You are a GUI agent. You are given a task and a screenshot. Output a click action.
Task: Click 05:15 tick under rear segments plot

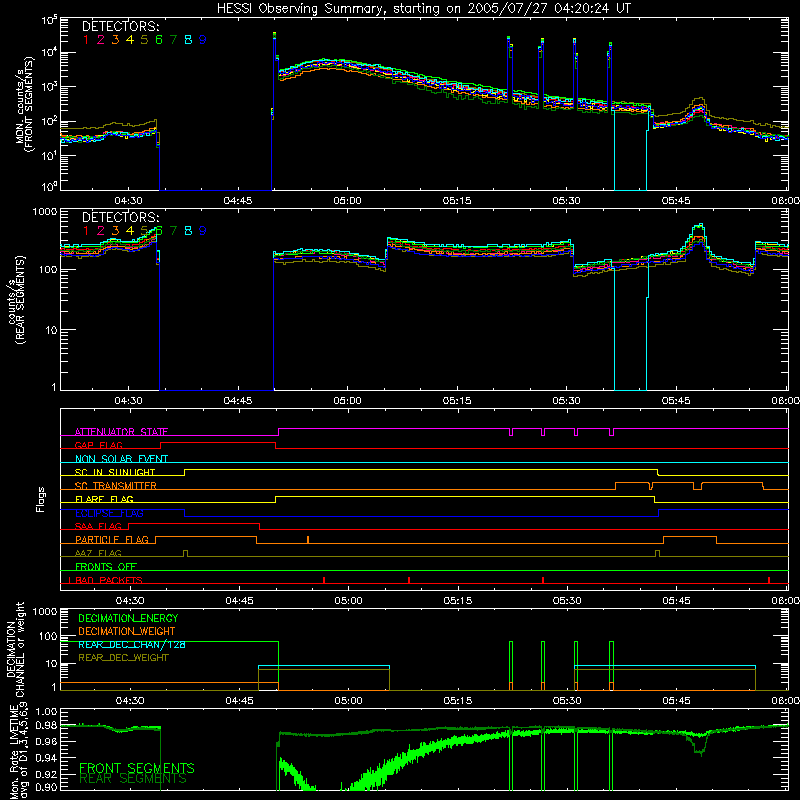pos(457,401)
